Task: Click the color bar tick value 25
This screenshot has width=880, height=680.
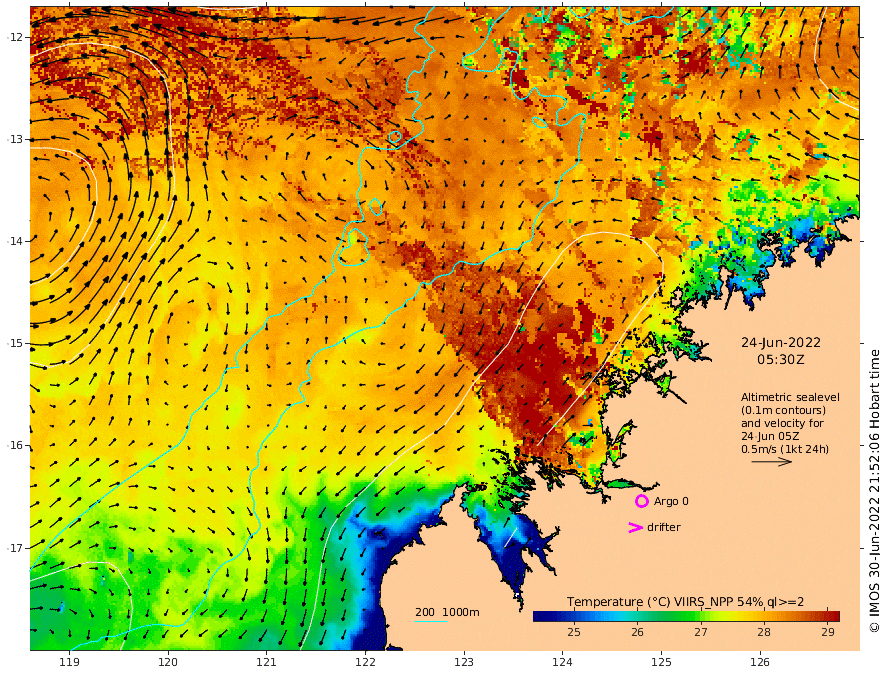Action: point(574,632)
